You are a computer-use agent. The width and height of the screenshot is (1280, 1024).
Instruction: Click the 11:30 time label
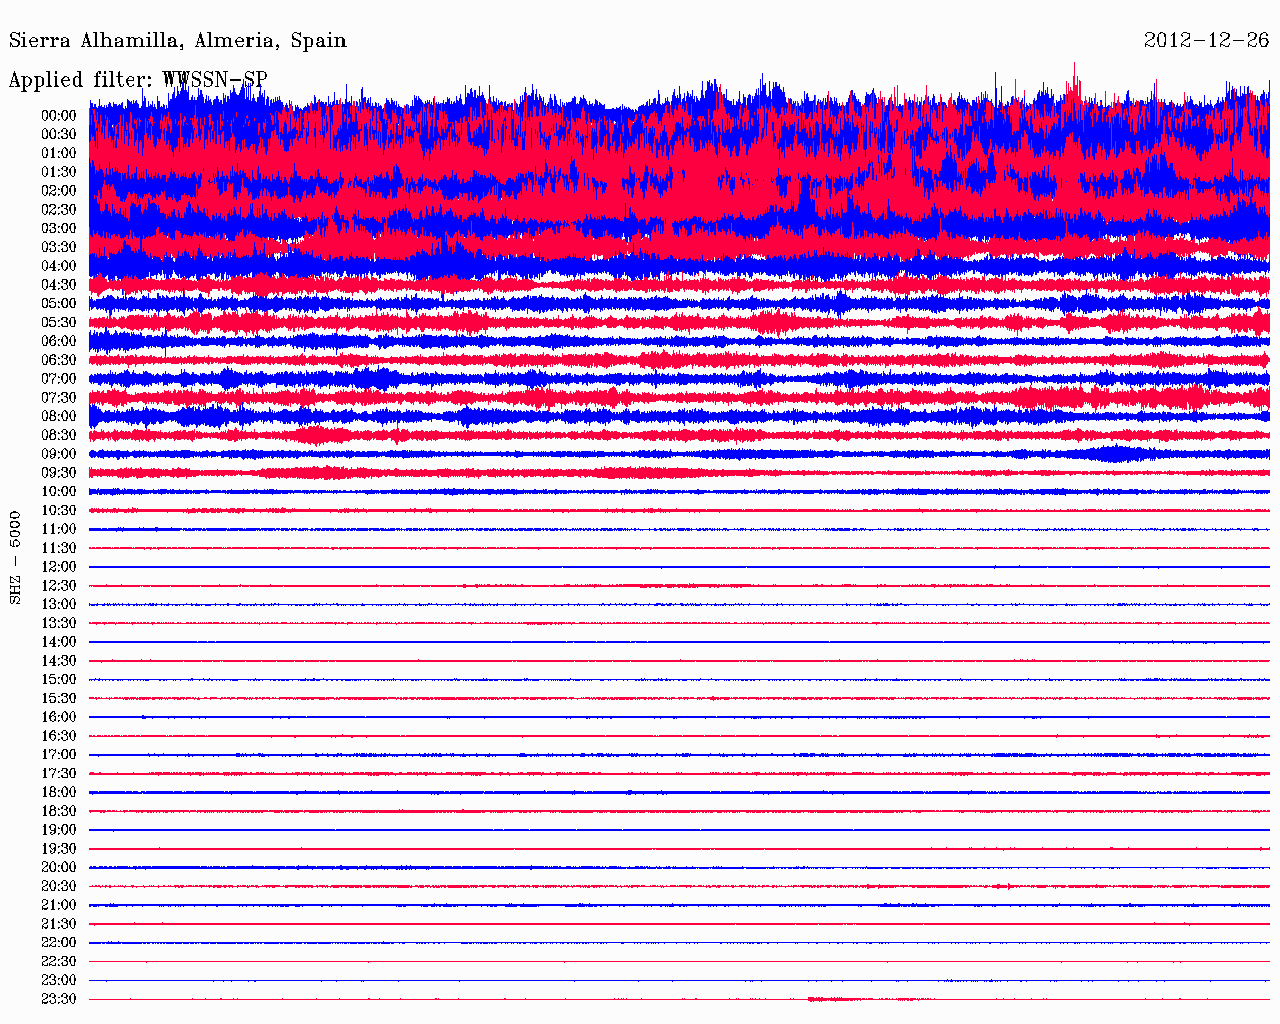[59, 548]
